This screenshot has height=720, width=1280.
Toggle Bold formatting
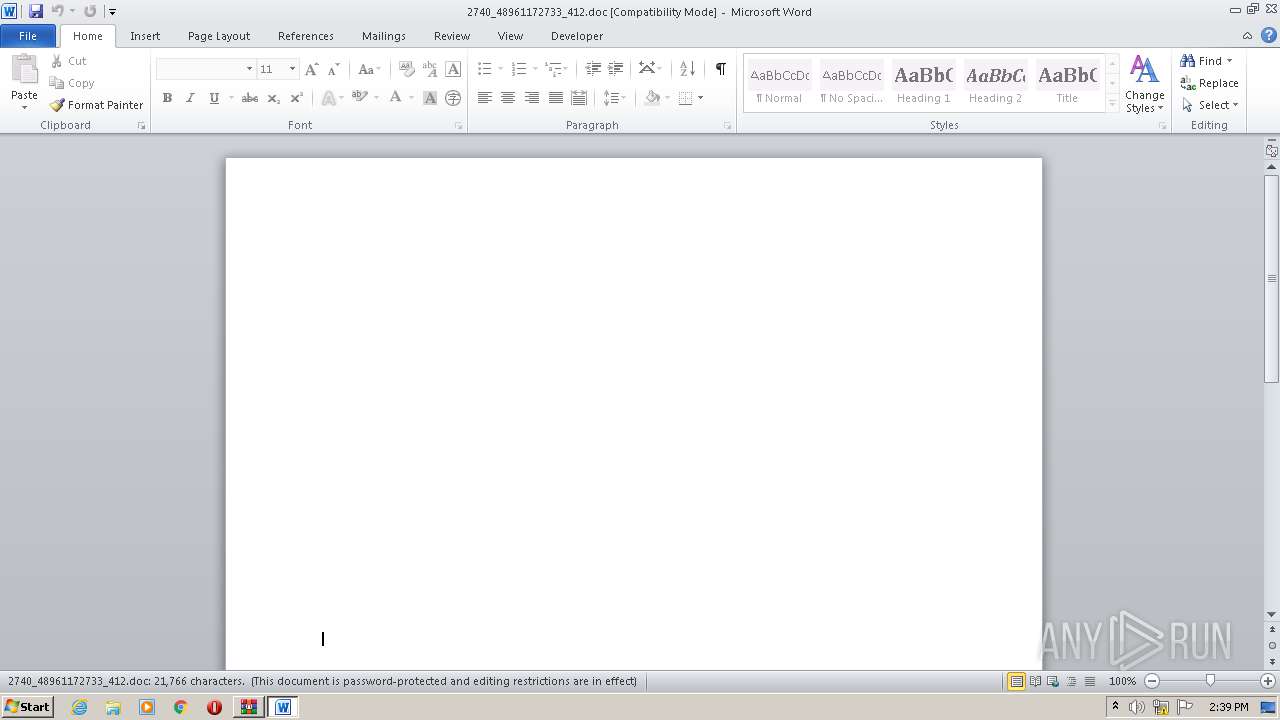pyautogui.click(x=167, y=98)
